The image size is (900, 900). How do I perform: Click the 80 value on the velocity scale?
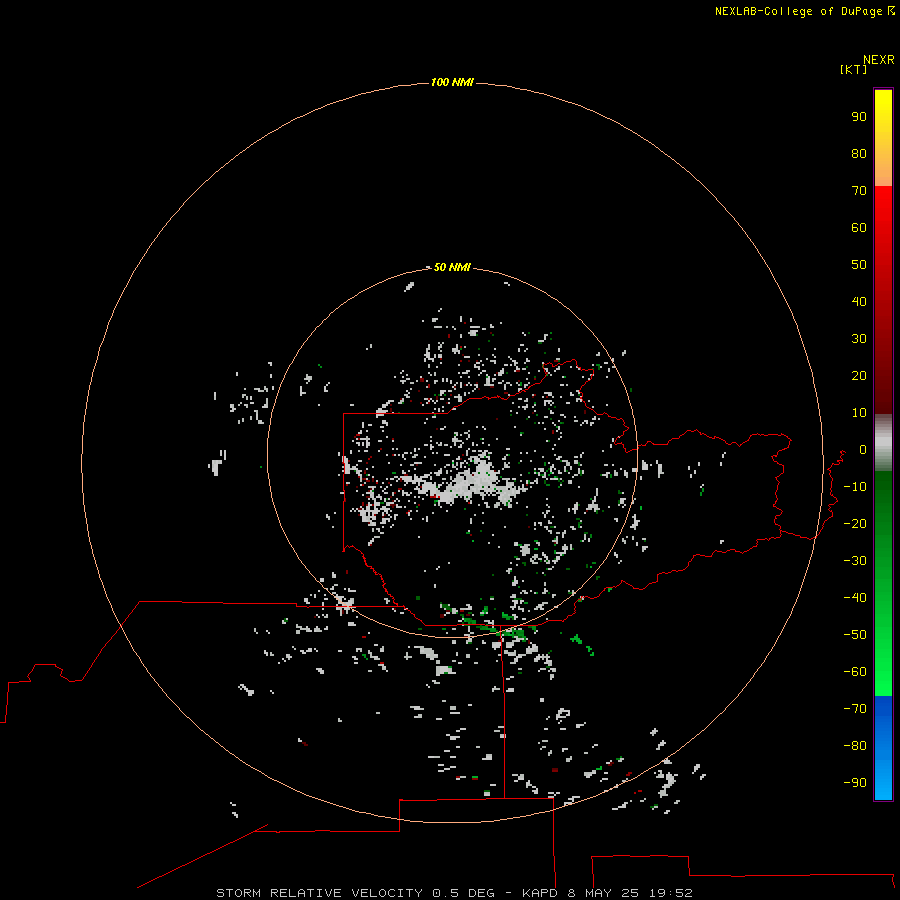click(859, 154)
